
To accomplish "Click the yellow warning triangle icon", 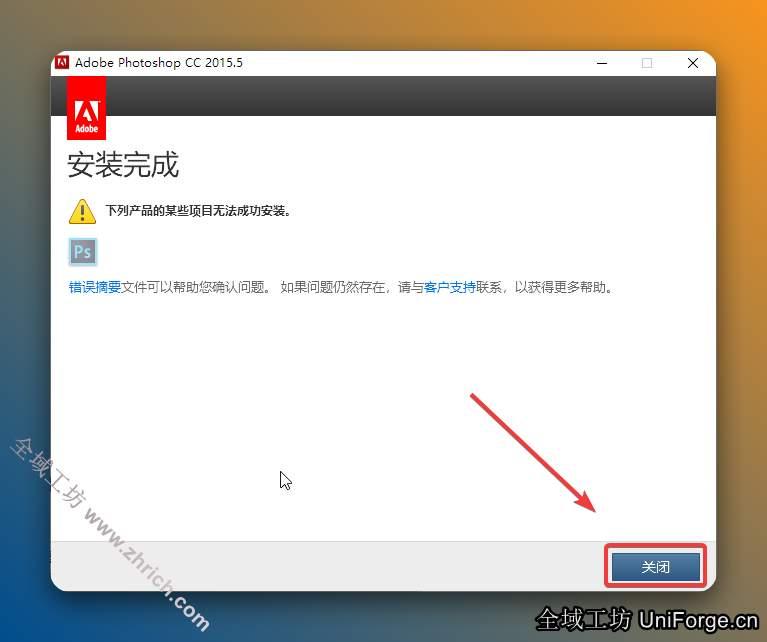I will [x=82, y=211].
